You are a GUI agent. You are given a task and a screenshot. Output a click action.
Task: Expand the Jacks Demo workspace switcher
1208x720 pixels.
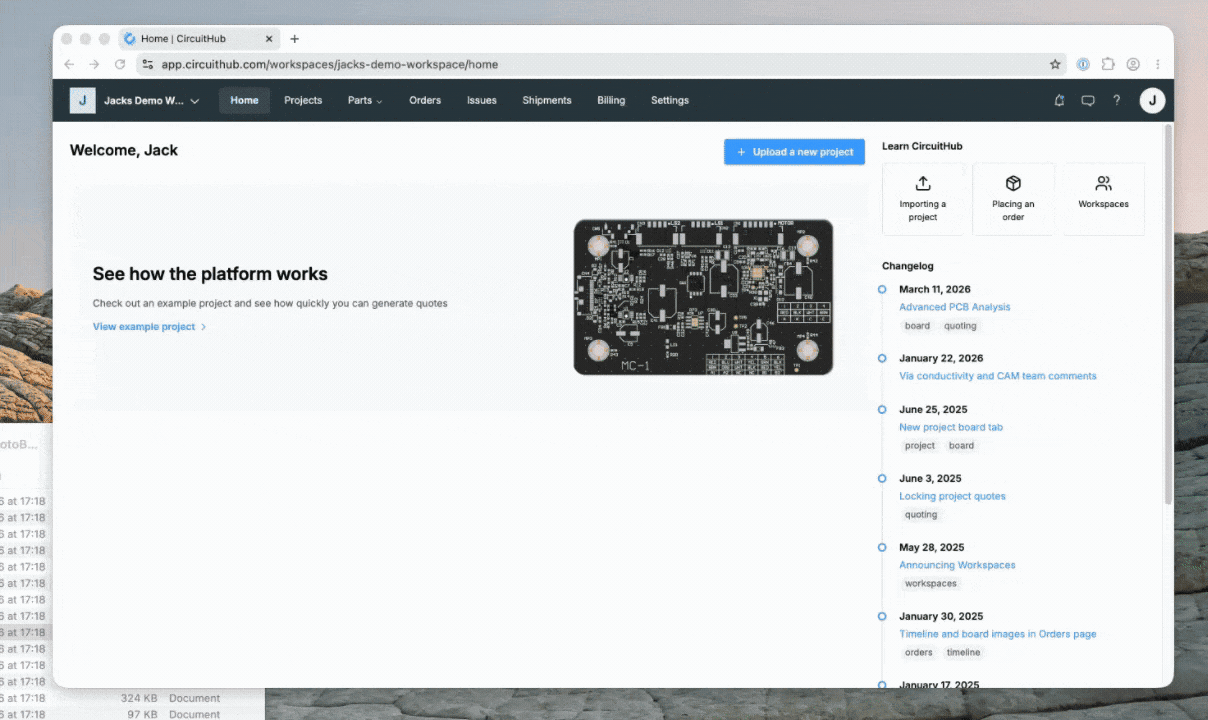pyautogui.click(x=151, y=101)
